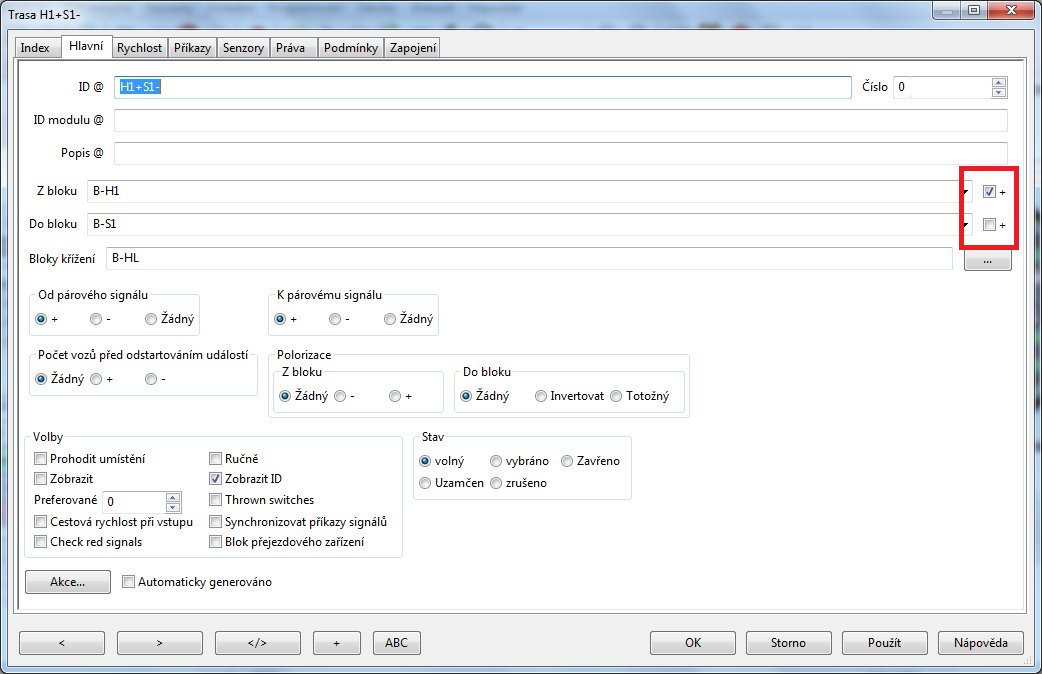Enable the plus checkbox beside Do bloku
1042x674 pixels.
pyautogui.click(x=989, y=225)
